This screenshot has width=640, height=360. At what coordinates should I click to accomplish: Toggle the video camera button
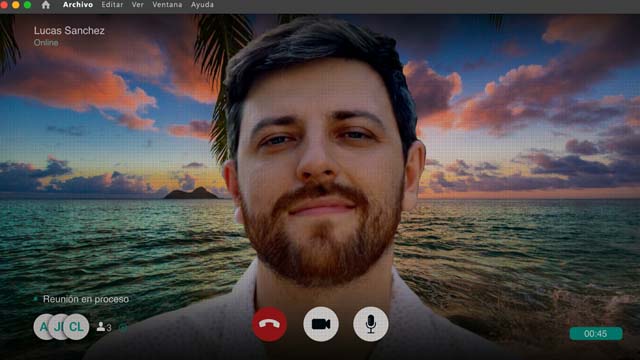coord(321,324)
